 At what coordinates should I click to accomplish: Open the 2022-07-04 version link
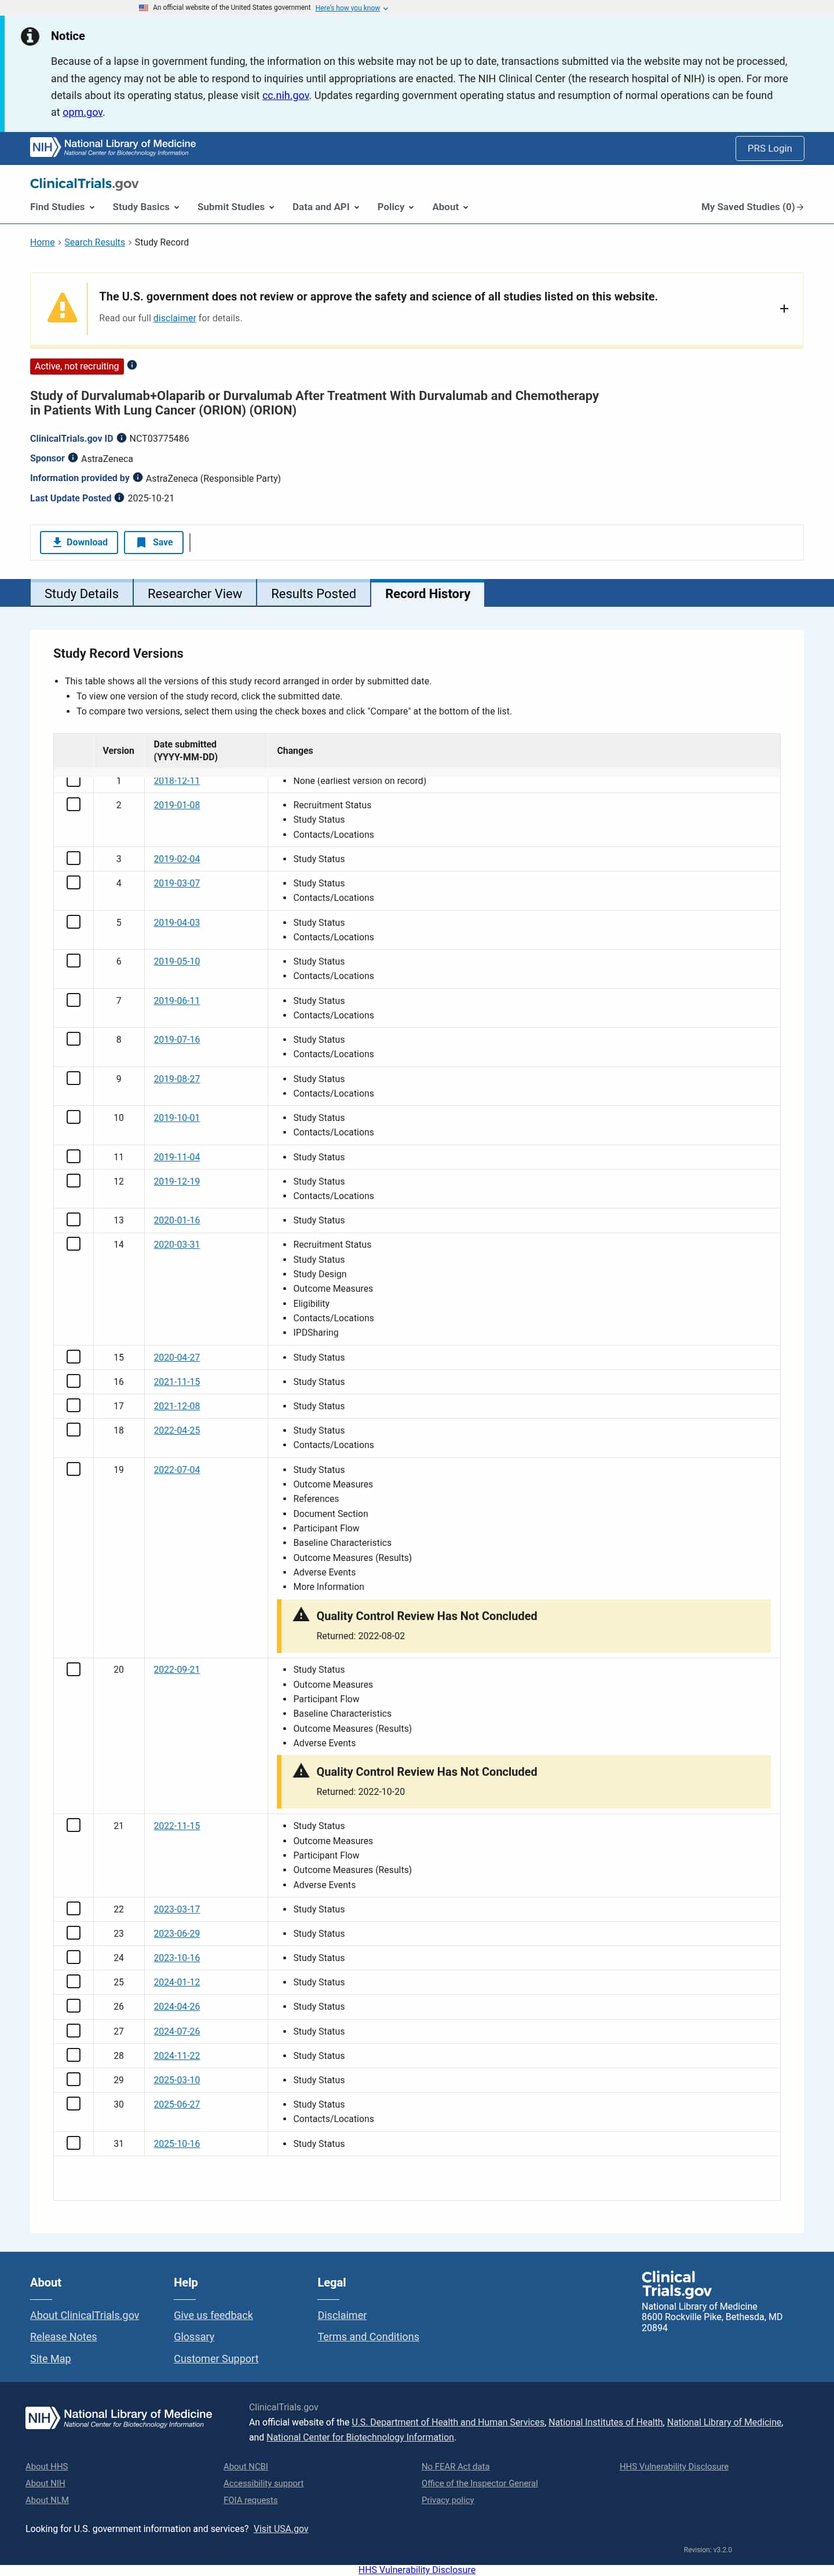(176, 1469)
